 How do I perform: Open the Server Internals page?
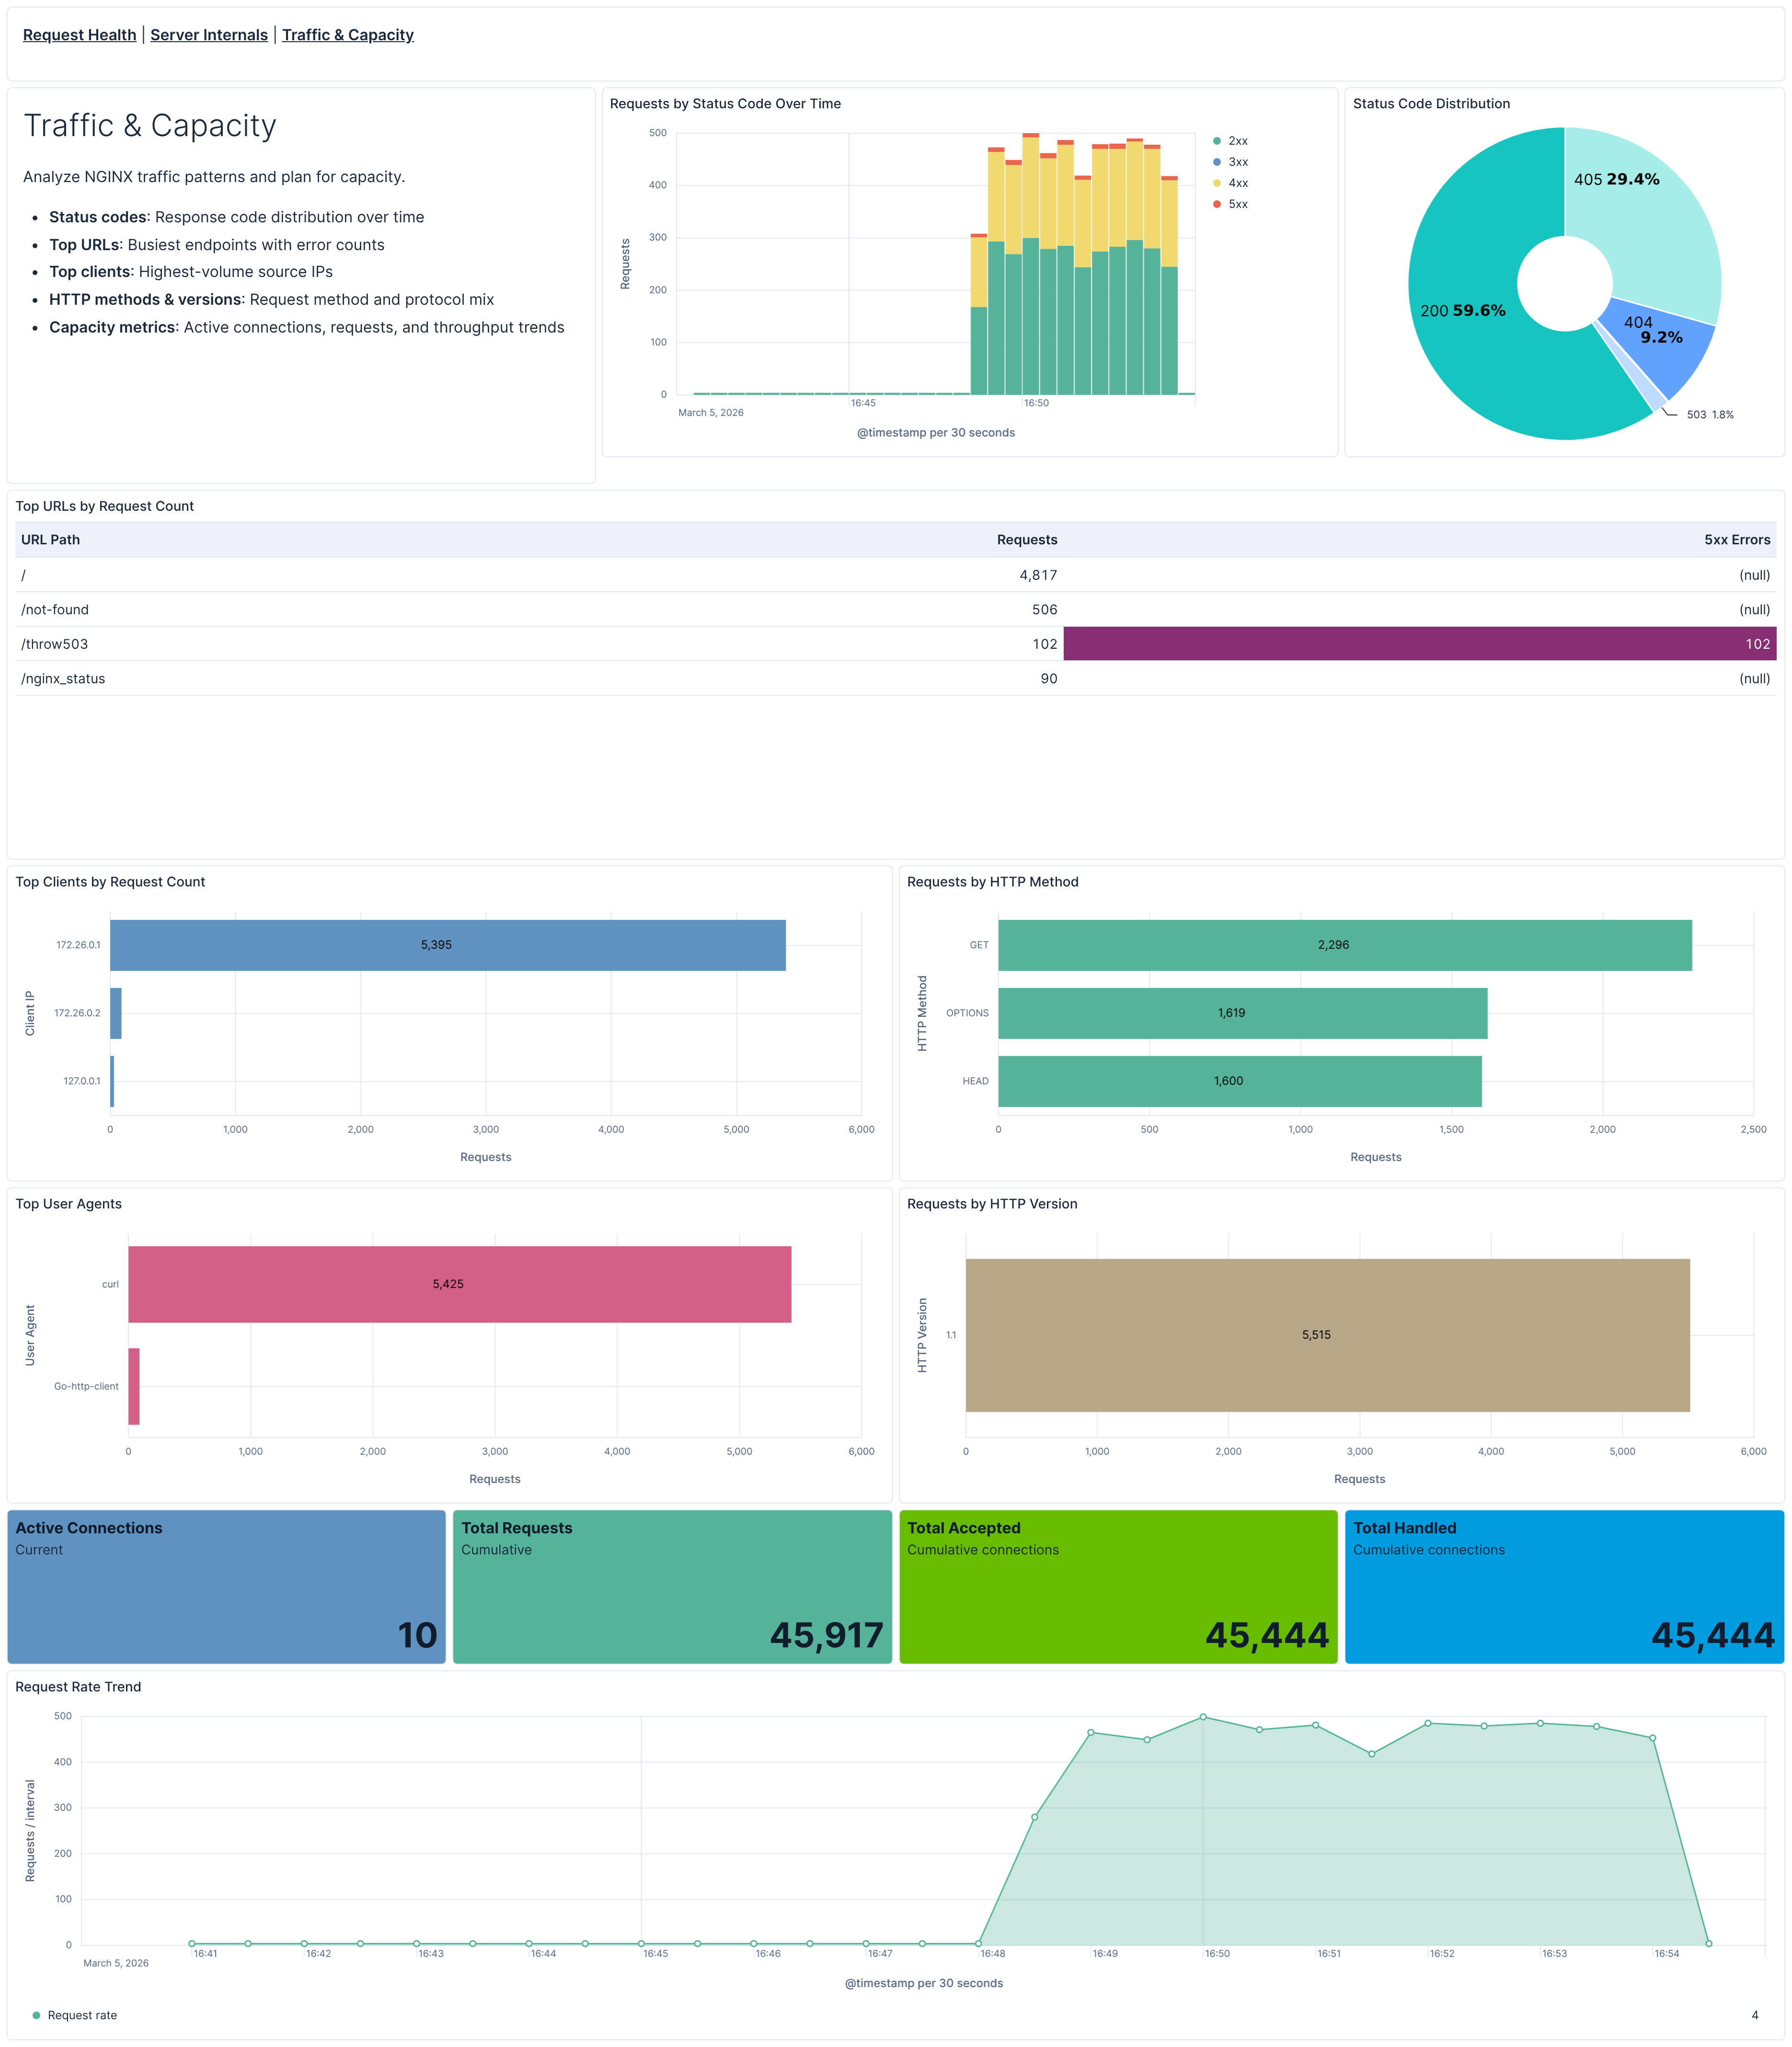[x=208, y=34]
